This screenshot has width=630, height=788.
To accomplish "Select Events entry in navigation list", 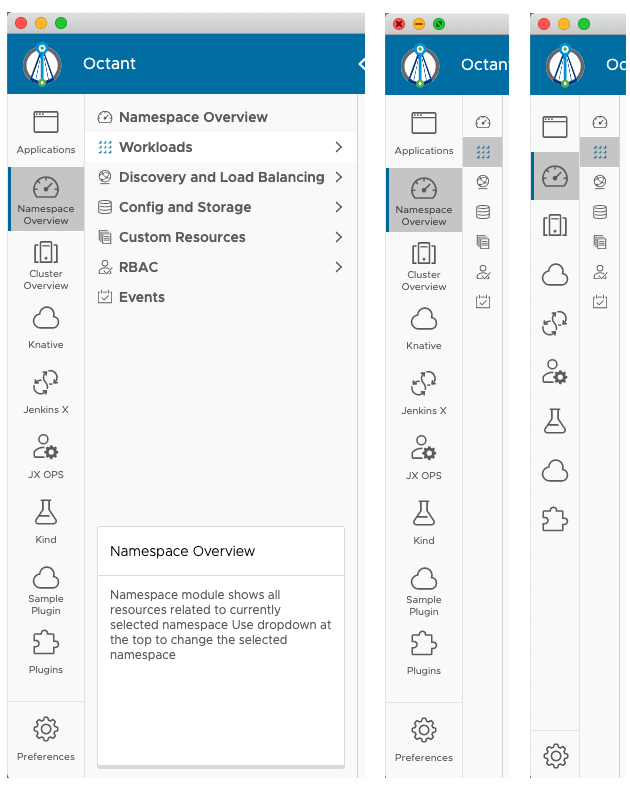I will coord(221,297).
